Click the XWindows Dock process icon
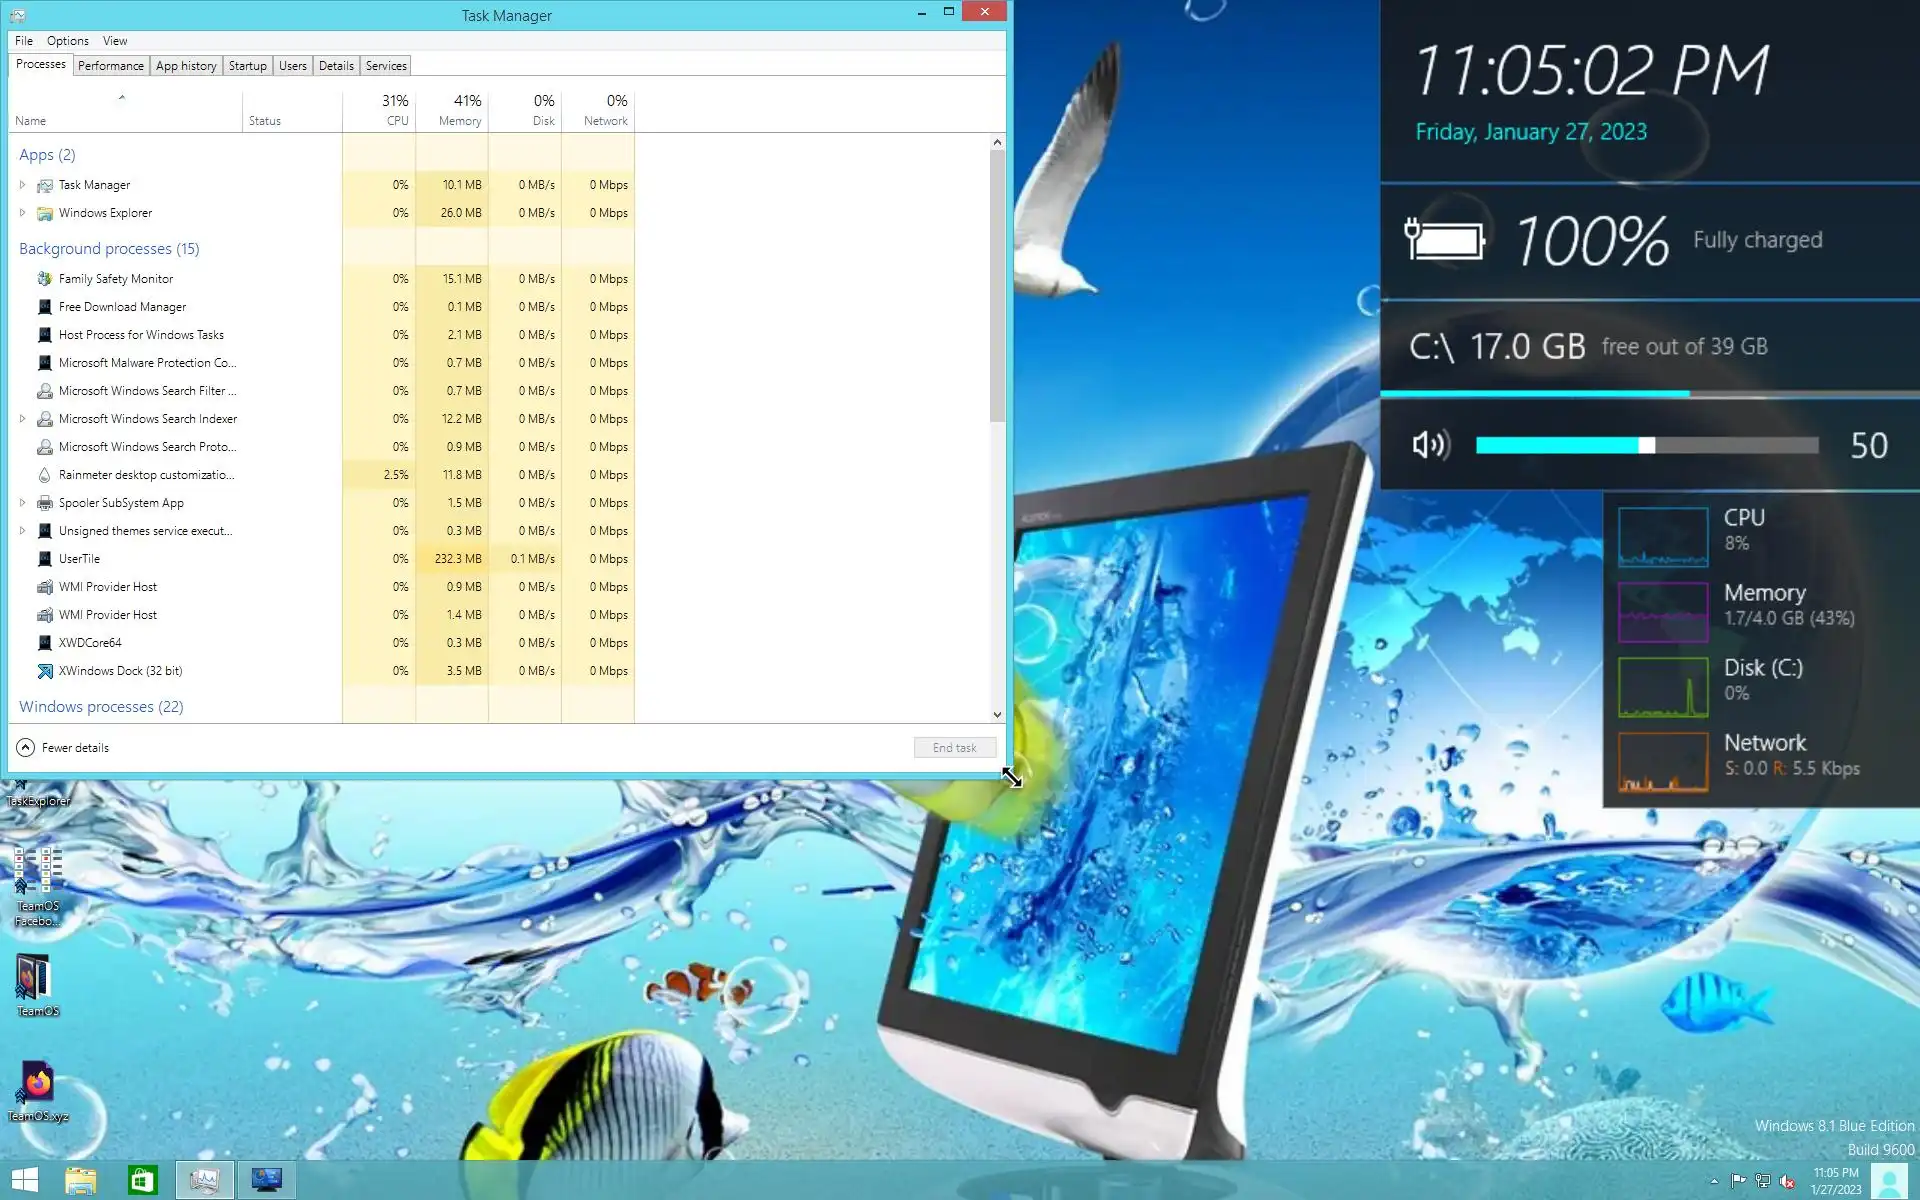Viewport: 1920px width, 1200px height. click(x=44, y=671)
